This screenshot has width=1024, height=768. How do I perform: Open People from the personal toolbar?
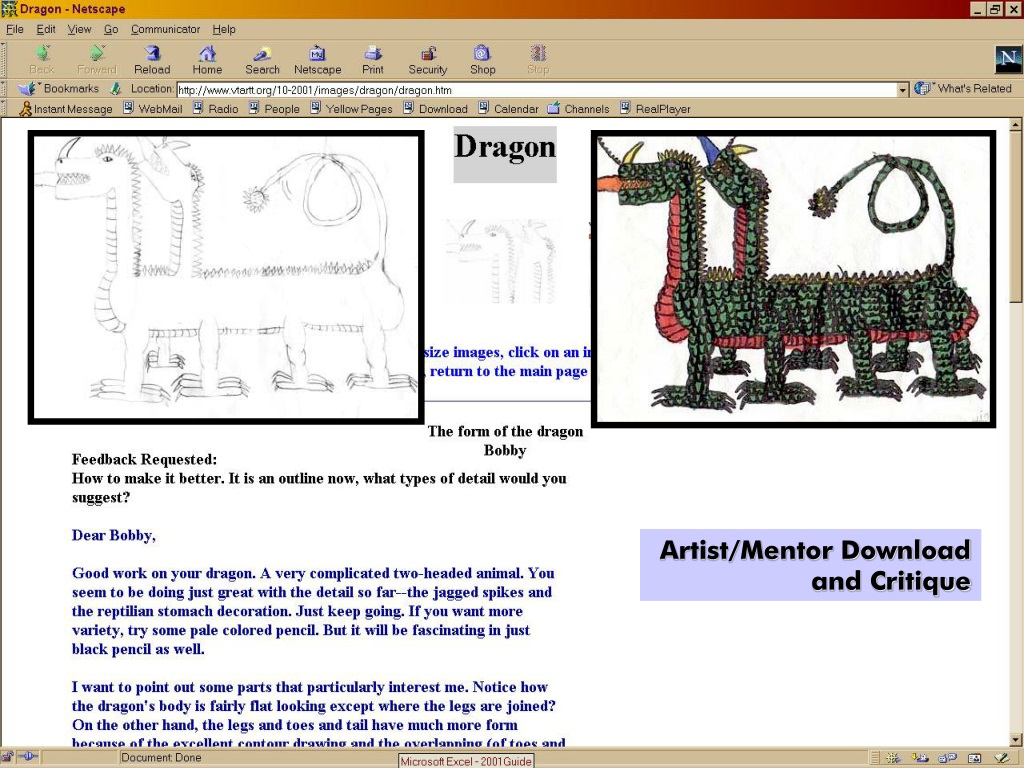(x=274, y=108)
